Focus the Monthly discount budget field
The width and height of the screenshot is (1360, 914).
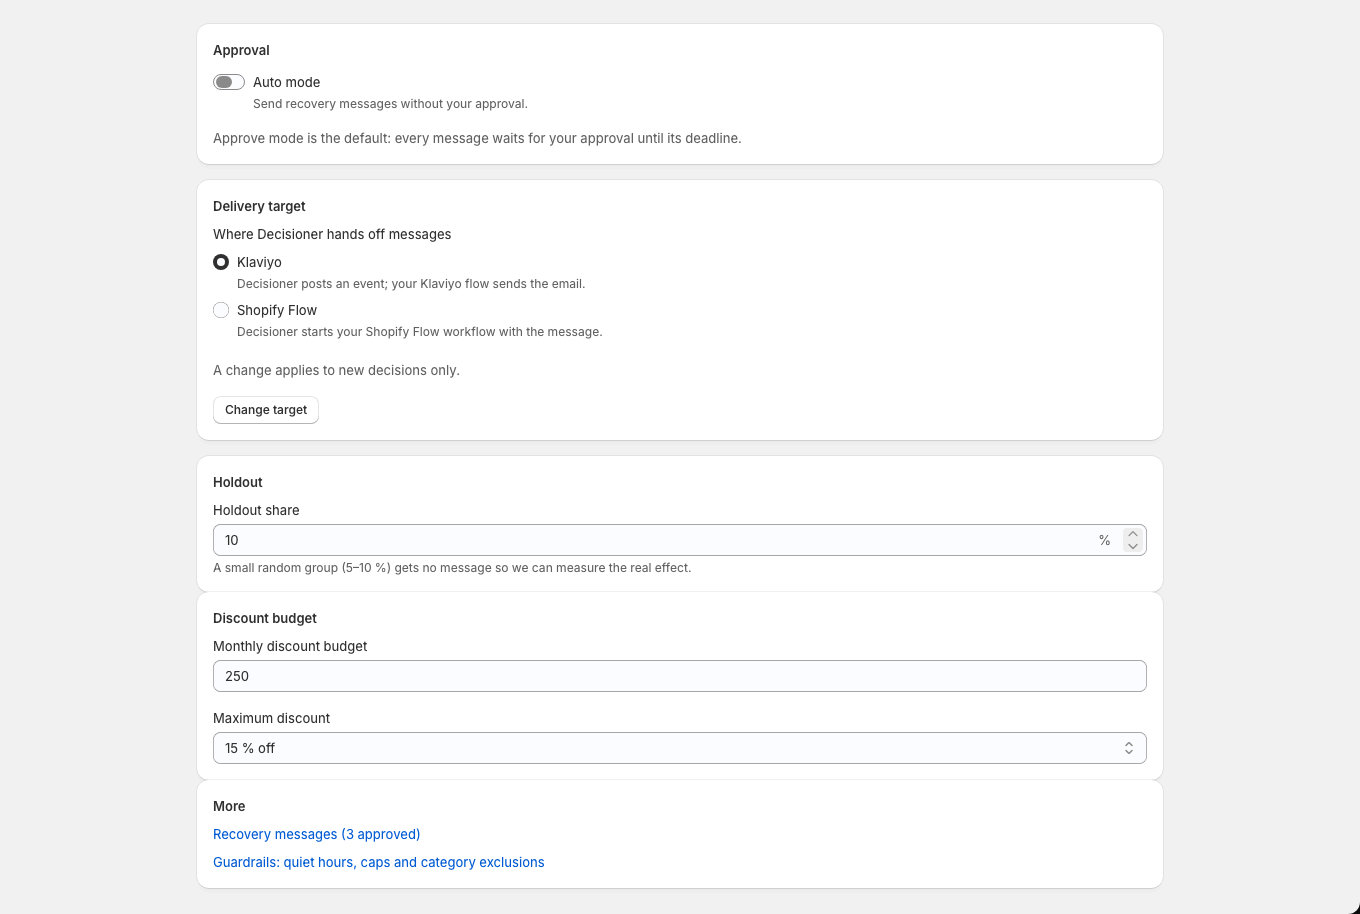[x=680, y=676]
